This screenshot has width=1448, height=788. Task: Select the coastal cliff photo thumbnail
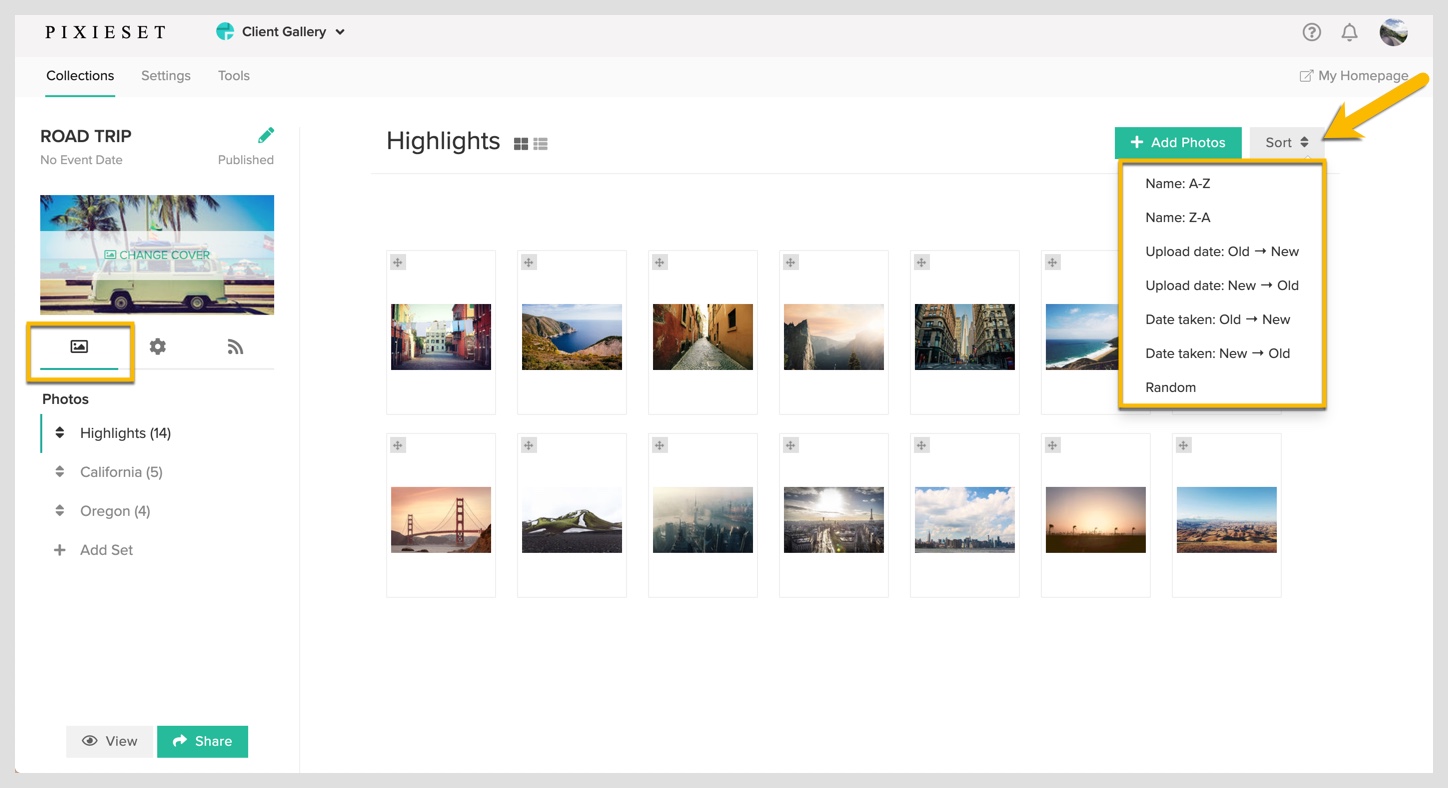[572, 337]
